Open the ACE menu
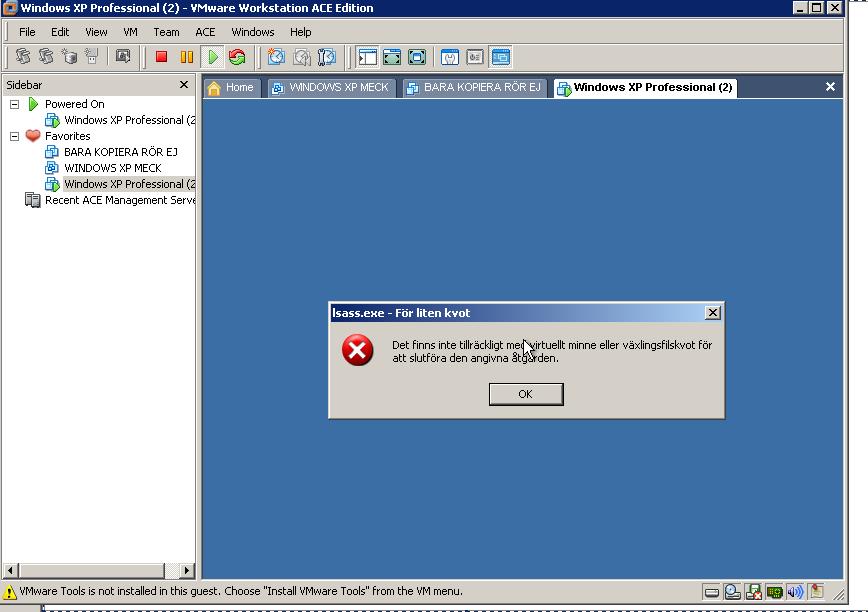868x612 pixels. [205, 32]
